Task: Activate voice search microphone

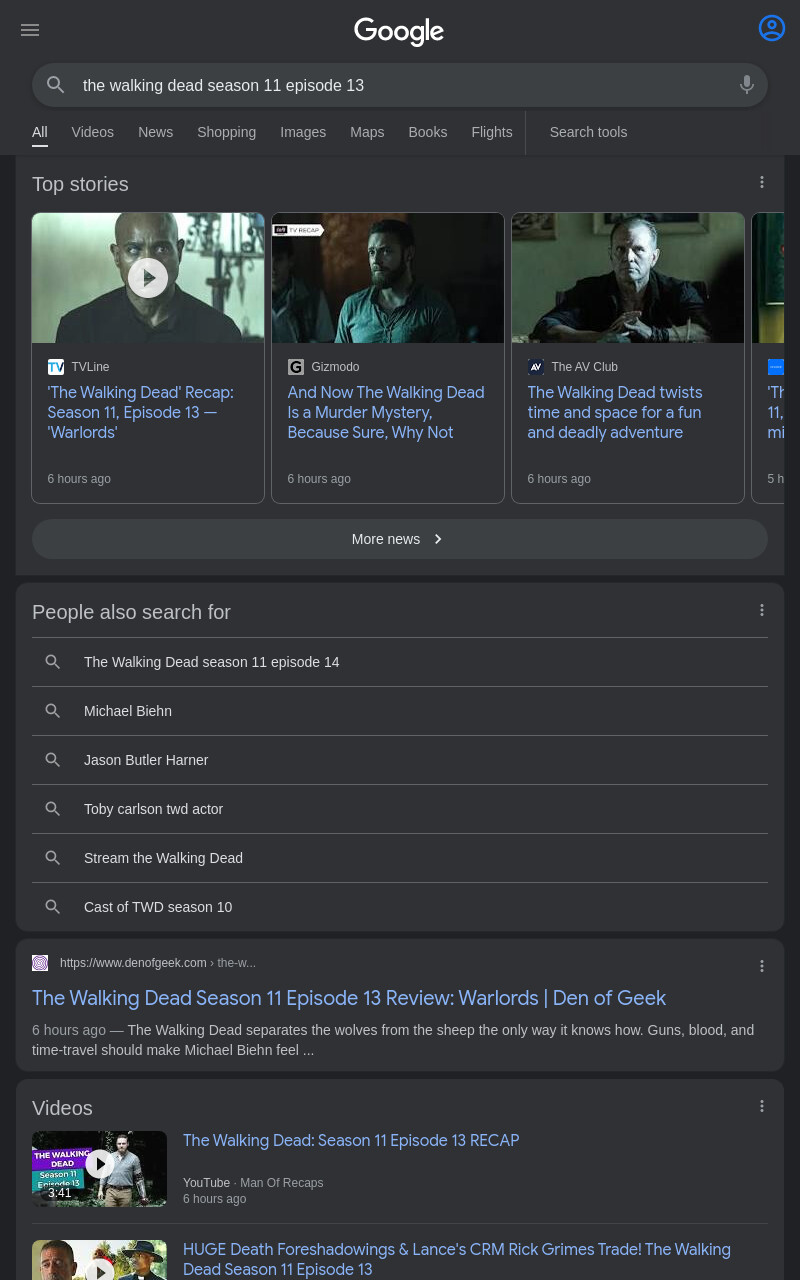Action: pos(746,85)
